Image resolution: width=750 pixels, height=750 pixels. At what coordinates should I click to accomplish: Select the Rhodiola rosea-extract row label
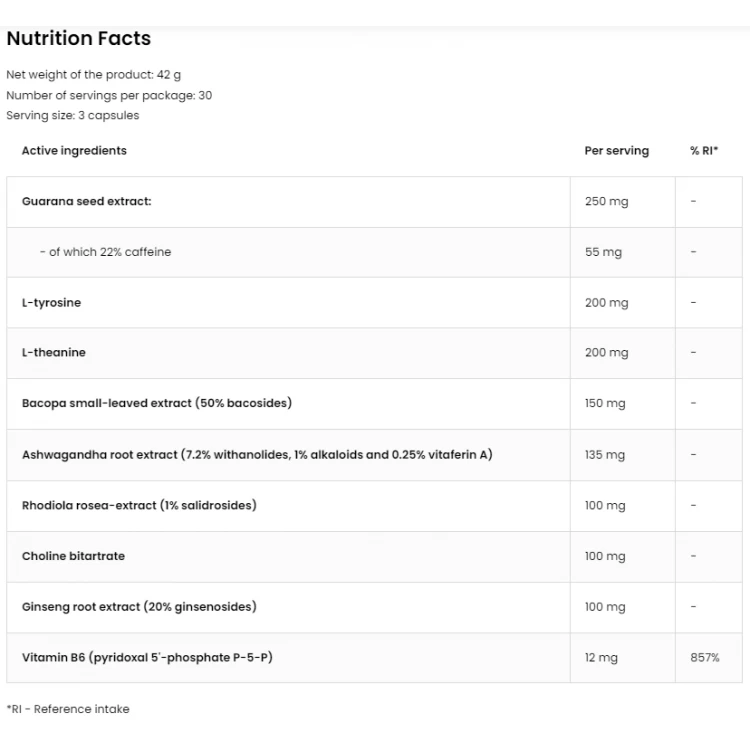[x=139, y=506]
